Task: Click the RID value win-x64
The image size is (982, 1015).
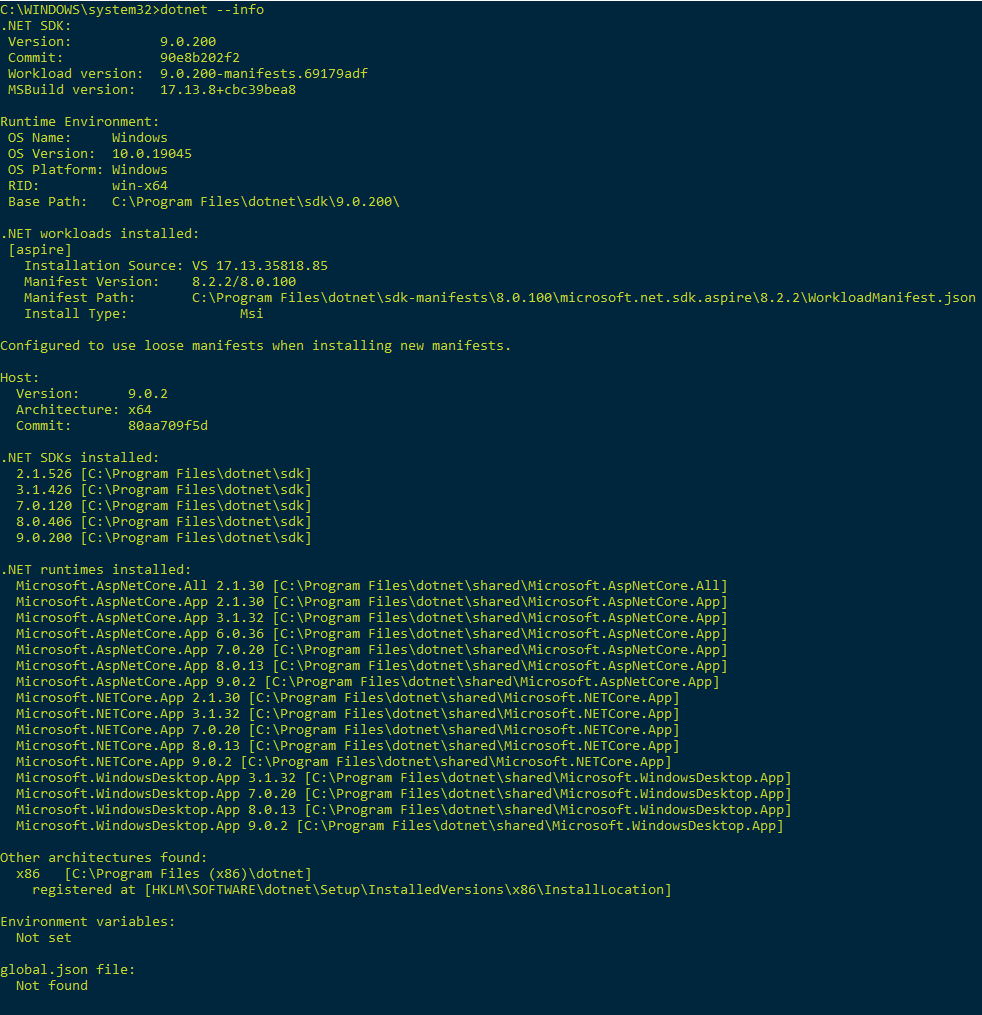Action: [140, 186]
